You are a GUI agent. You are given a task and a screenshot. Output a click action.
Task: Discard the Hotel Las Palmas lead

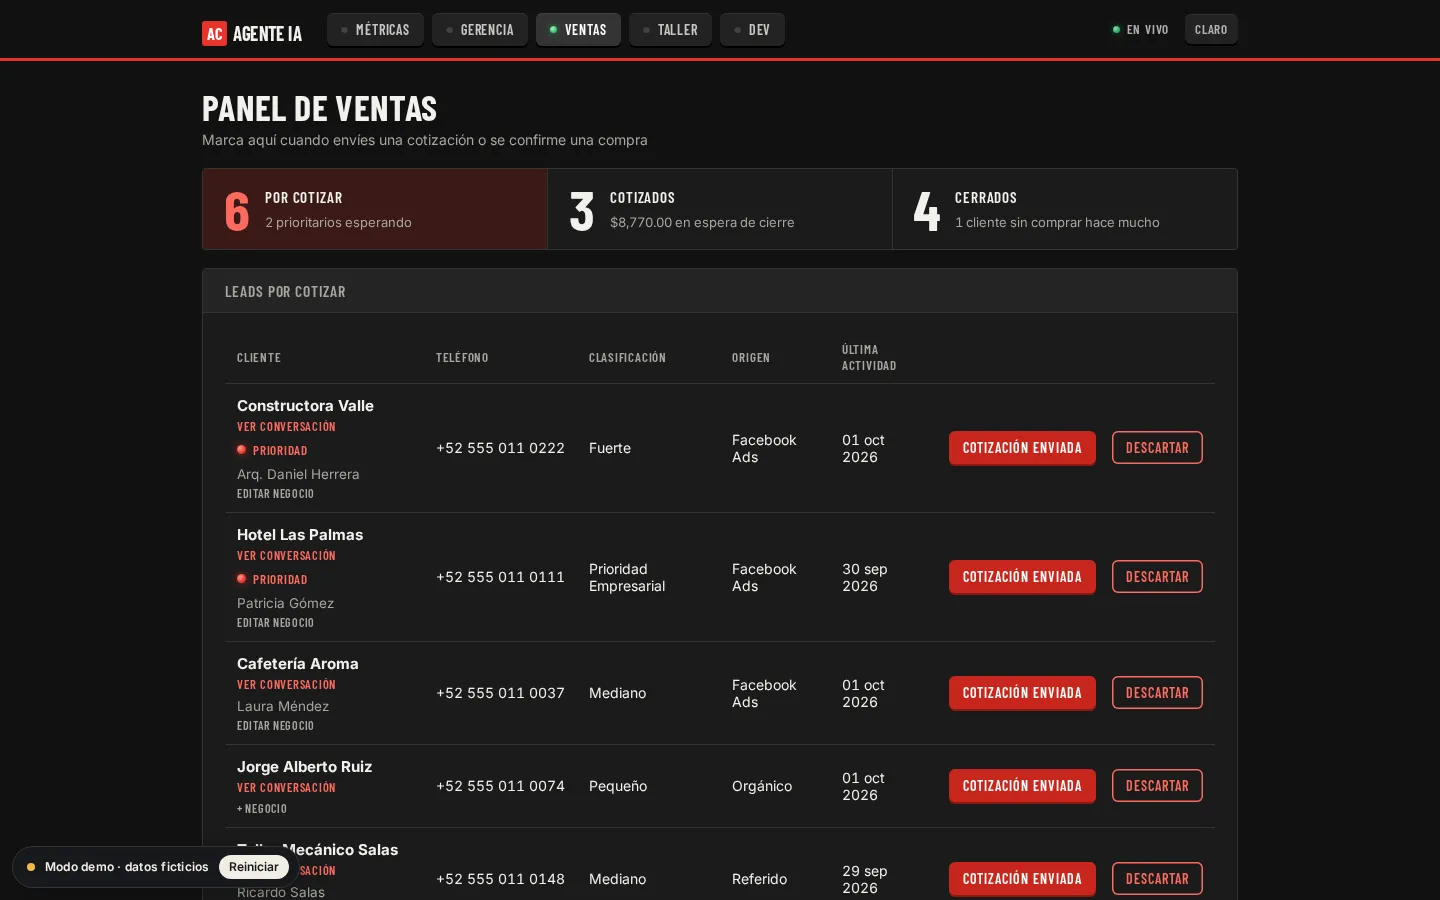(x=1157, y=577)
